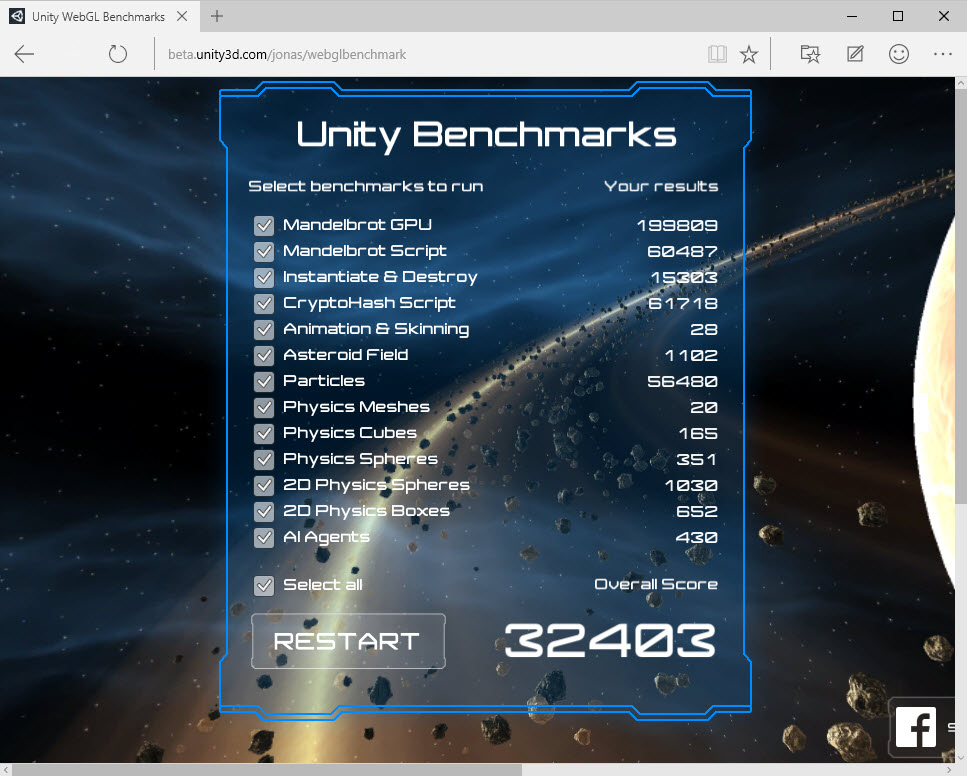
Task: Disable the CryptoHash Script benchmark
Action: (264, 303)
